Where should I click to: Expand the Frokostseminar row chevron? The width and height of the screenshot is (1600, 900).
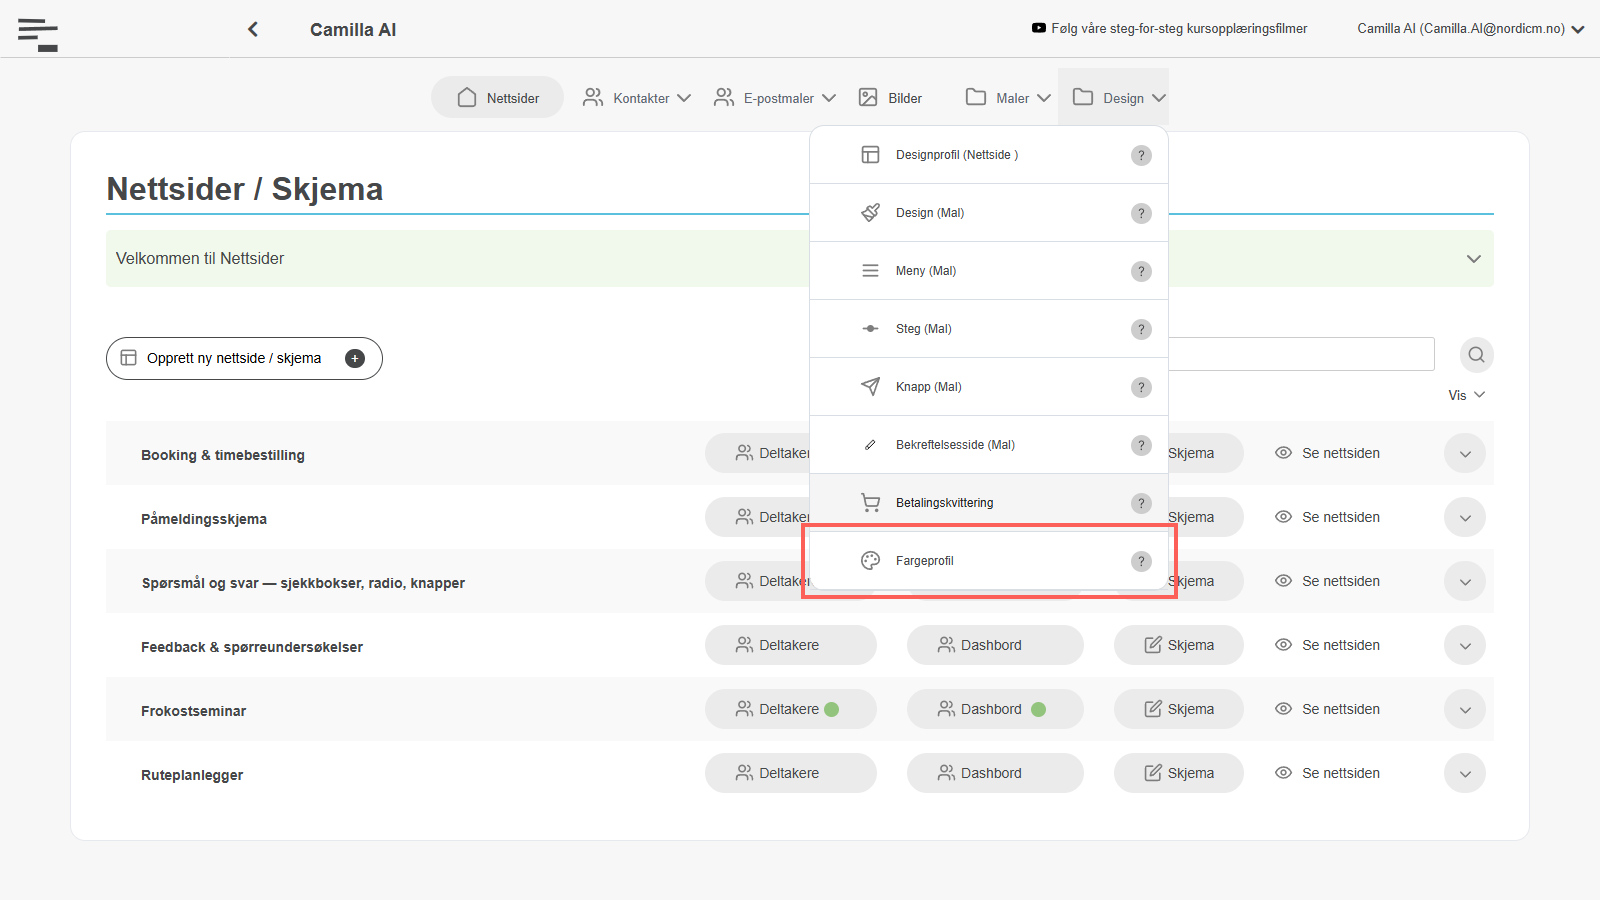pyautogui.click(x=1465, y=709)
